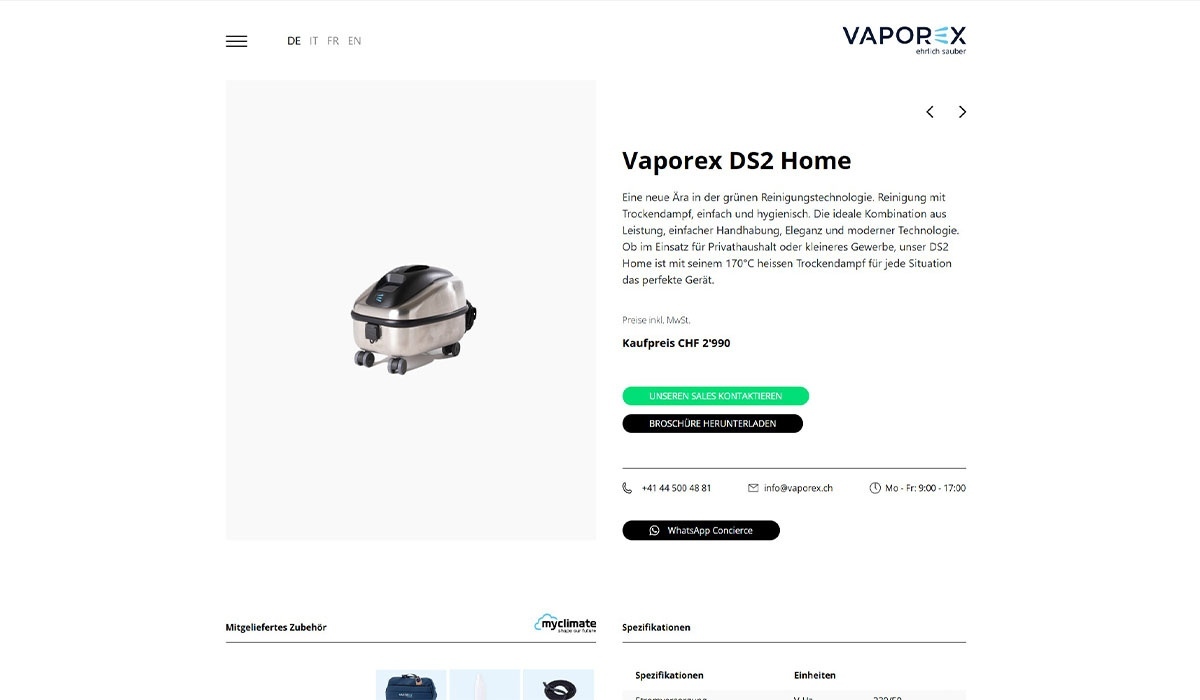Click the Vaporex DS2 Home product image
The width and height of the screenshot is (1200, 700).
point(412,318)
